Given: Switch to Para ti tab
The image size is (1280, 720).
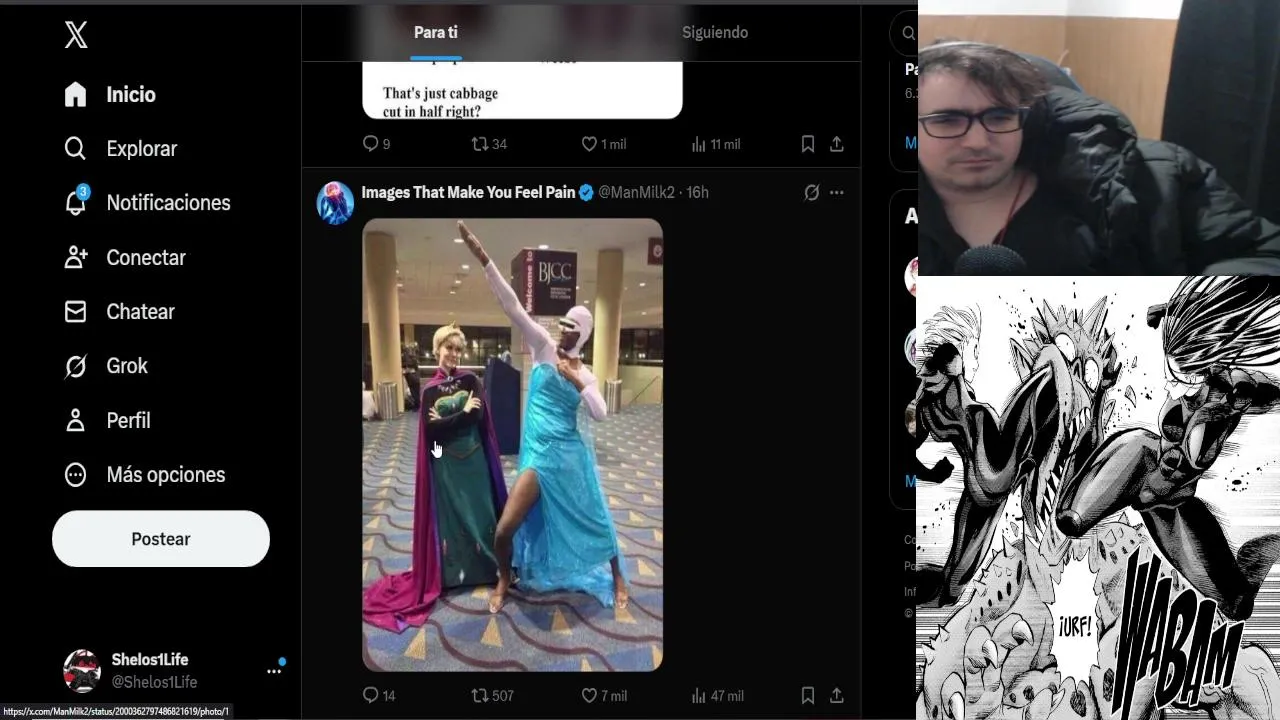Looking at the screenshot, I should 436,32.
